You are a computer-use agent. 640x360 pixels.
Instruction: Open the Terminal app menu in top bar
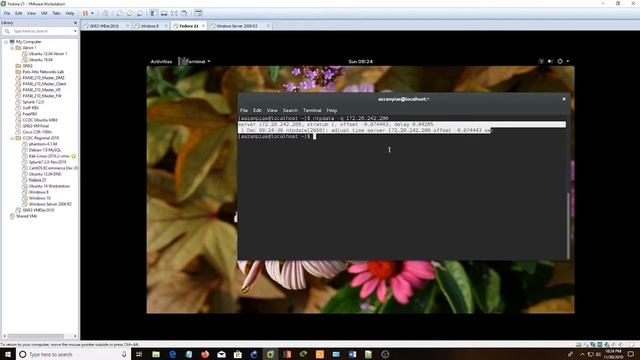pos(195,62)
